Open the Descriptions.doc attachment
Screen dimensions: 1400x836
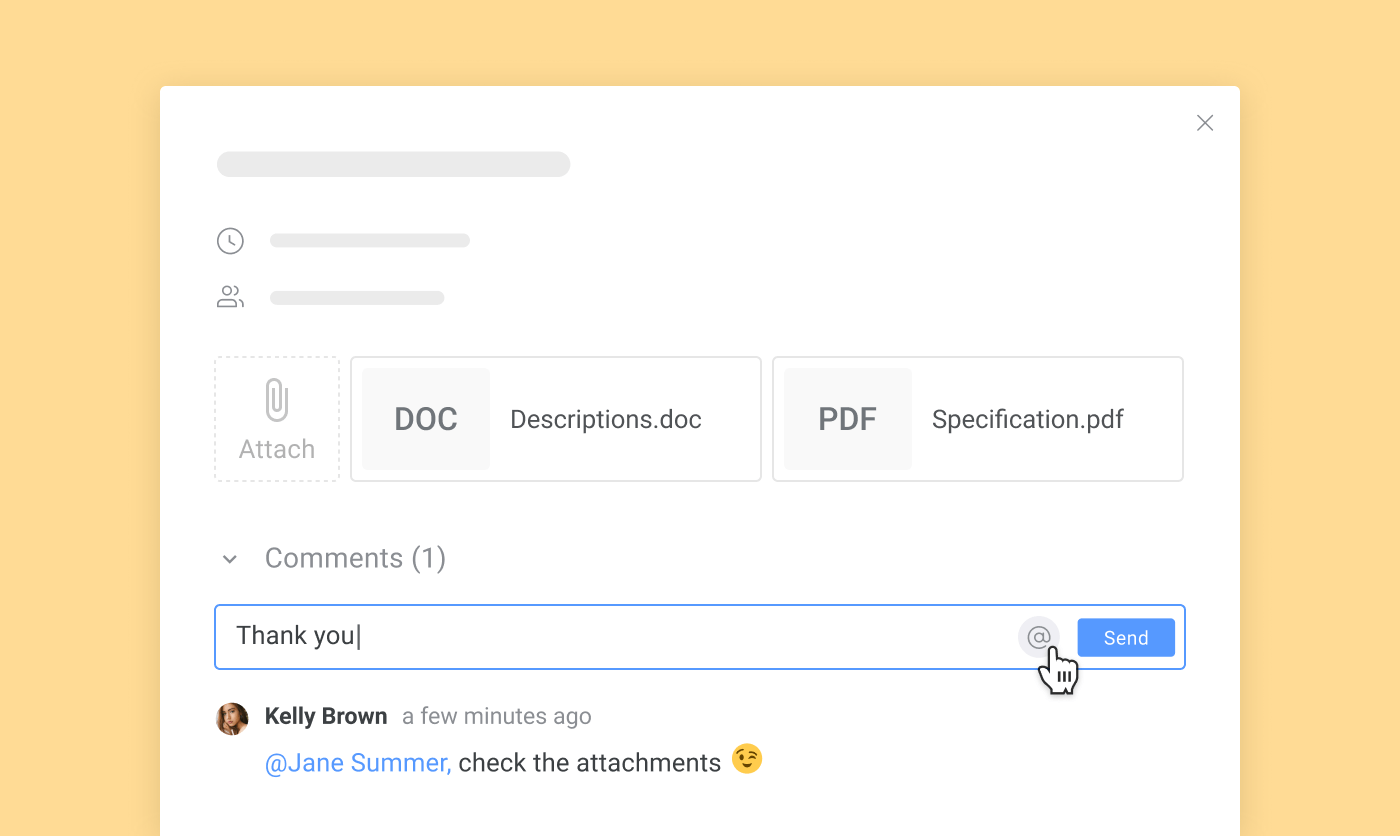[605, 419]
